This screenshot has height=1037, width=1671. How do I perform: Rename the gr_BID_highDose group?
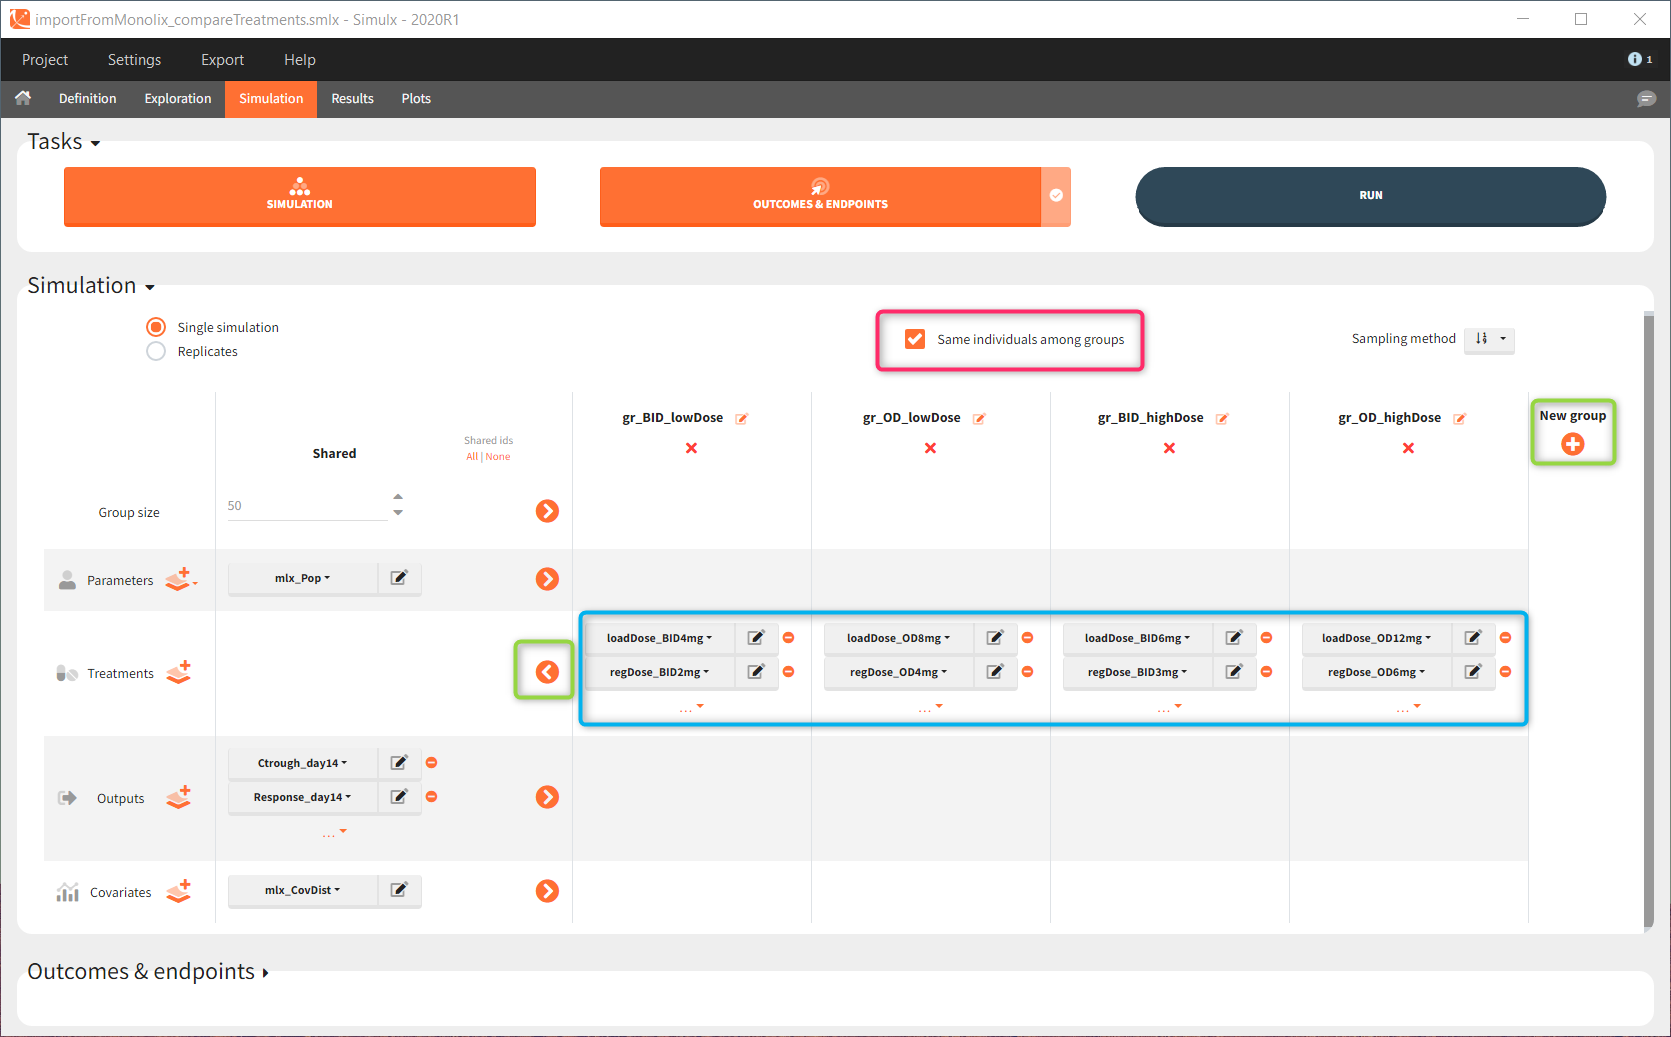pos(1222,418)
